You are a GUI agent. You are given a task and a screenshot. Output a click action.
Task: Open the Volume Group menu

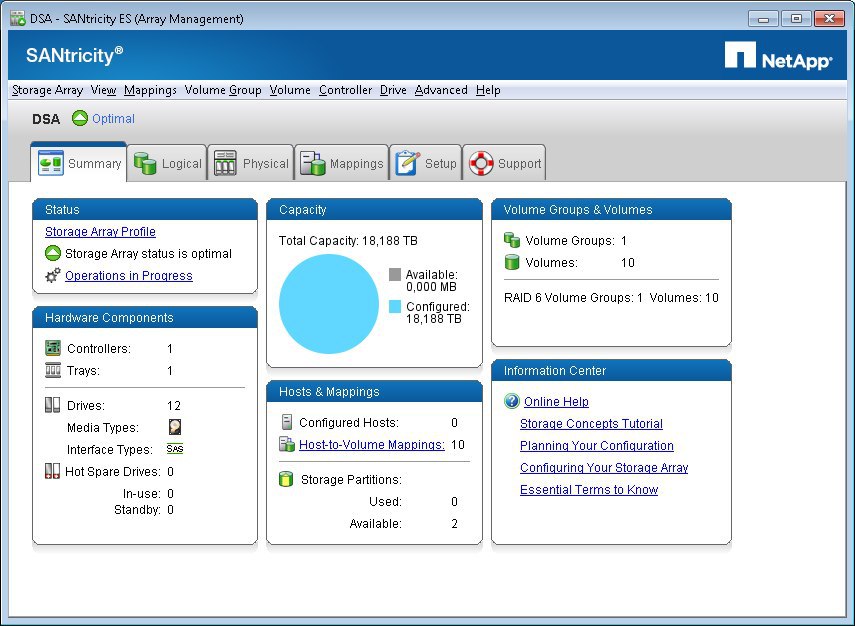tap(222, 90)
